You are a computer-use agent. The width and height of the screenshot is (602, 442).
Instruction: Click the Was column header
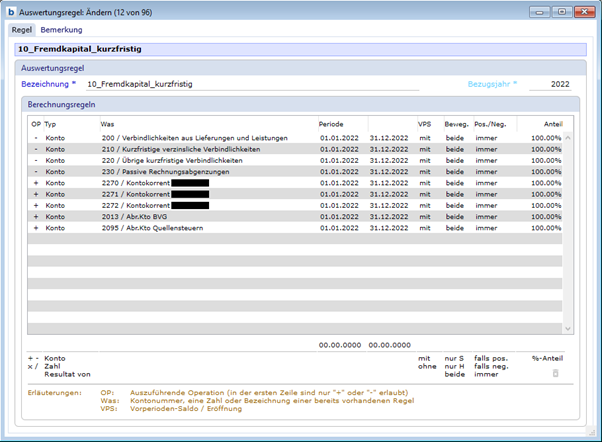coord(108,123)
